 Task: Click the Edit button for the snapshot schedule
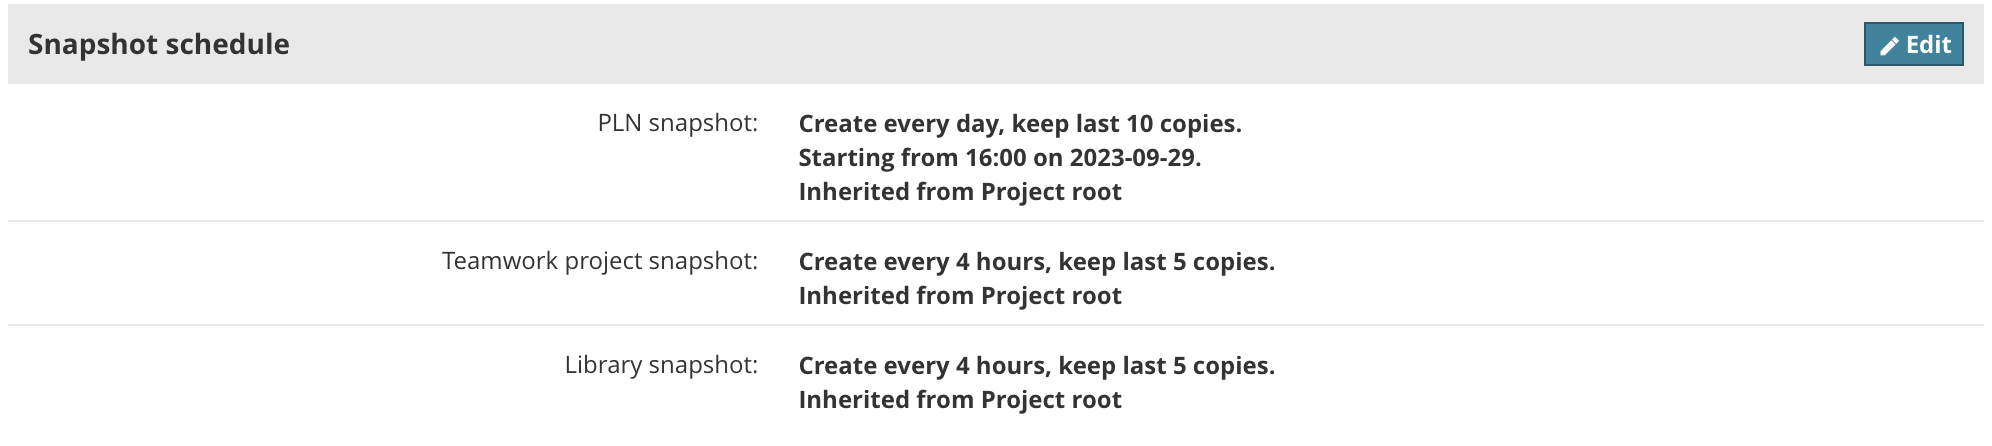(1913, 45)
